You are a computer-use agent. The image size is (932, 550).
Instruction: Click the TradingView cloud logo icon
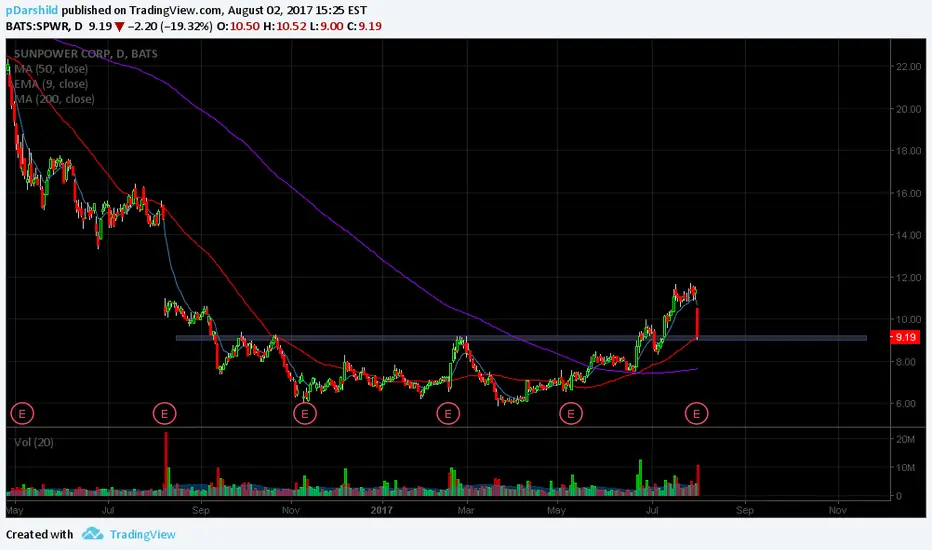92,533
